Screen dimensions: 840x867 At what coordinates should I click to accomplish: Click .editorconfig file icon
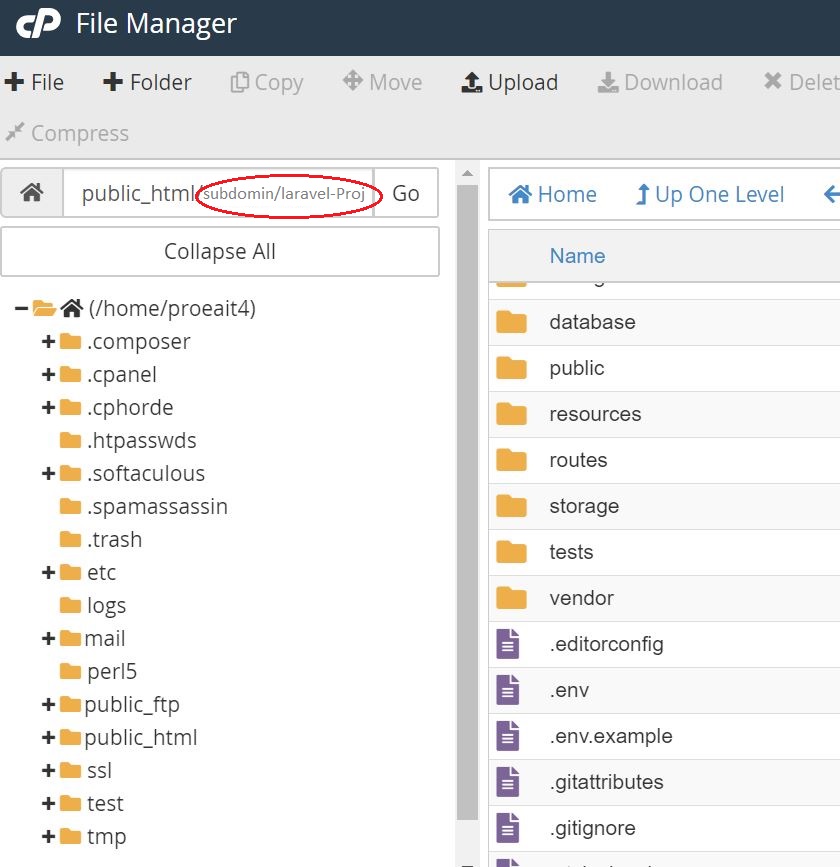coord(508,644)
